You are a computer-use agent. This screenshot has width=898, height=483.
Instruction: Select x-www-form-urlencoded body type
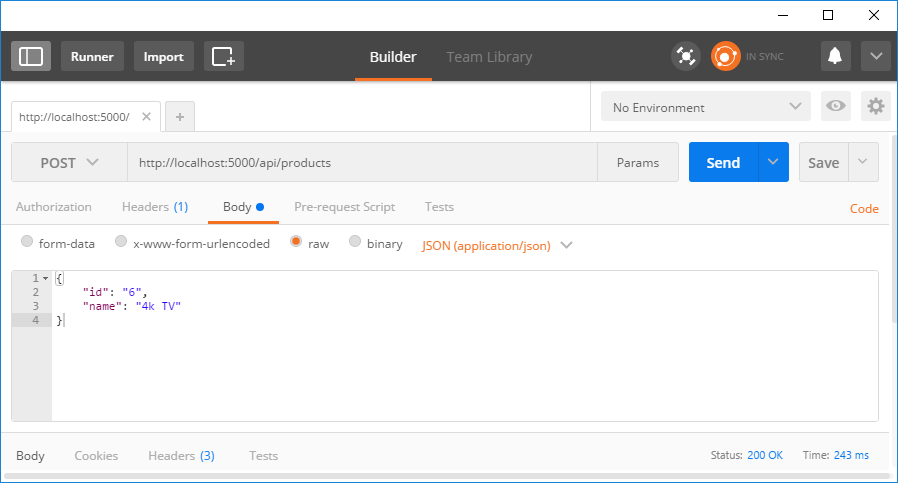121,243
